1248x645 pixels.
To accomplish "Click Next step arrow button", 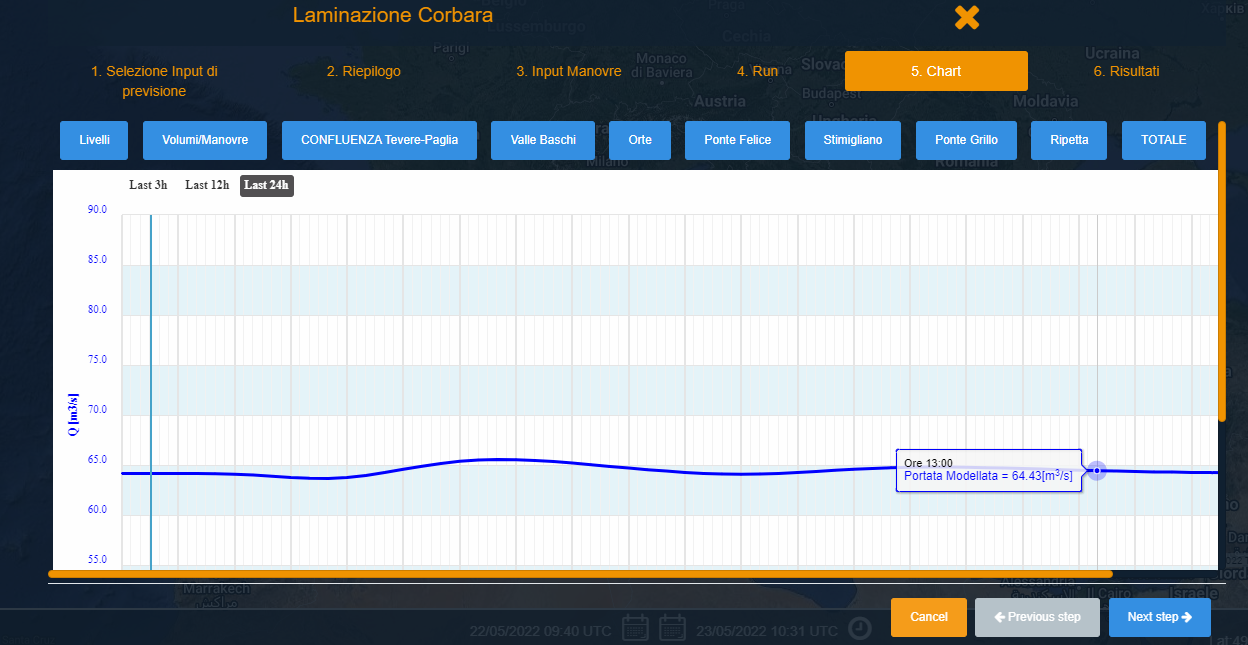I will point(1160,617).
